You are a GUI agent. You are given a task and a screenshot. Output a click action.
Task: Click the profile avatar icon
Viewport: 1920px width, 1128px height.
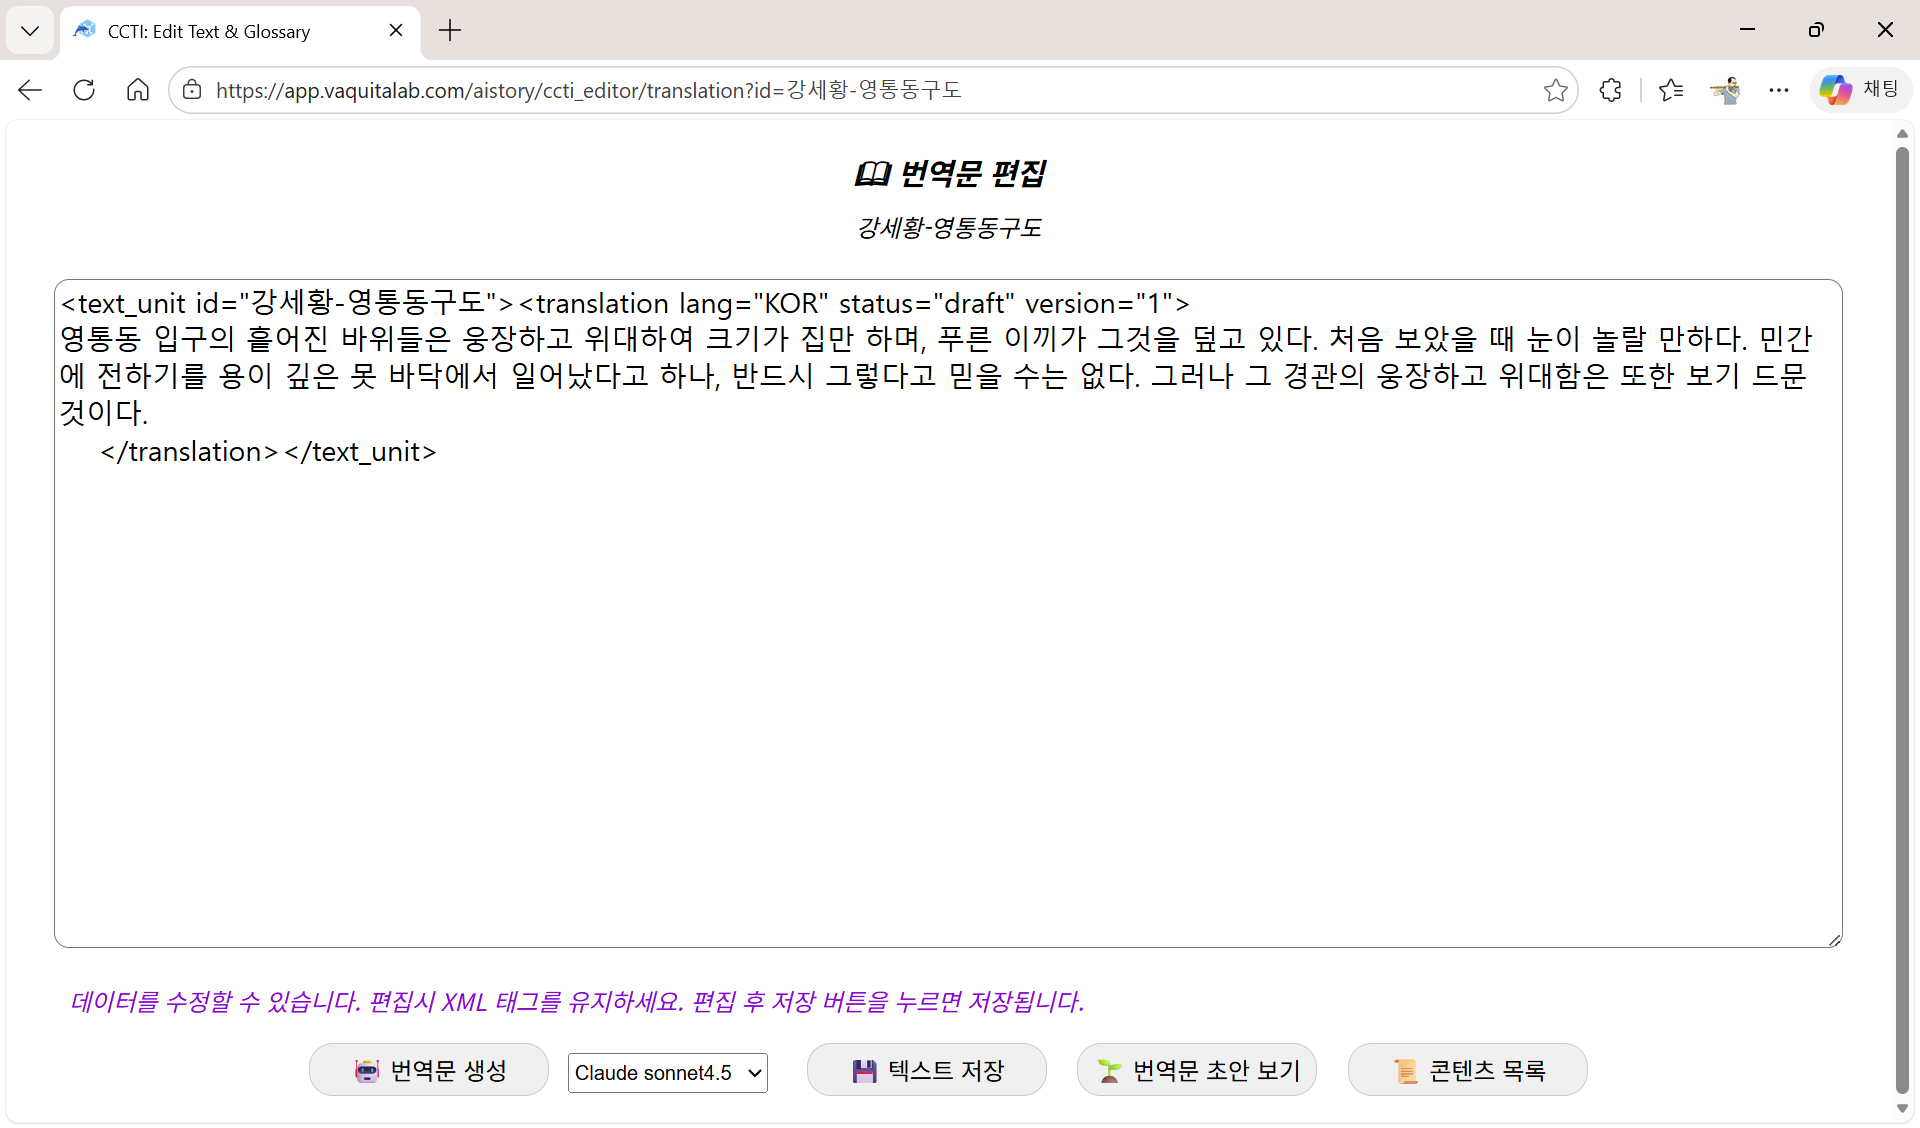point(1725,90)
